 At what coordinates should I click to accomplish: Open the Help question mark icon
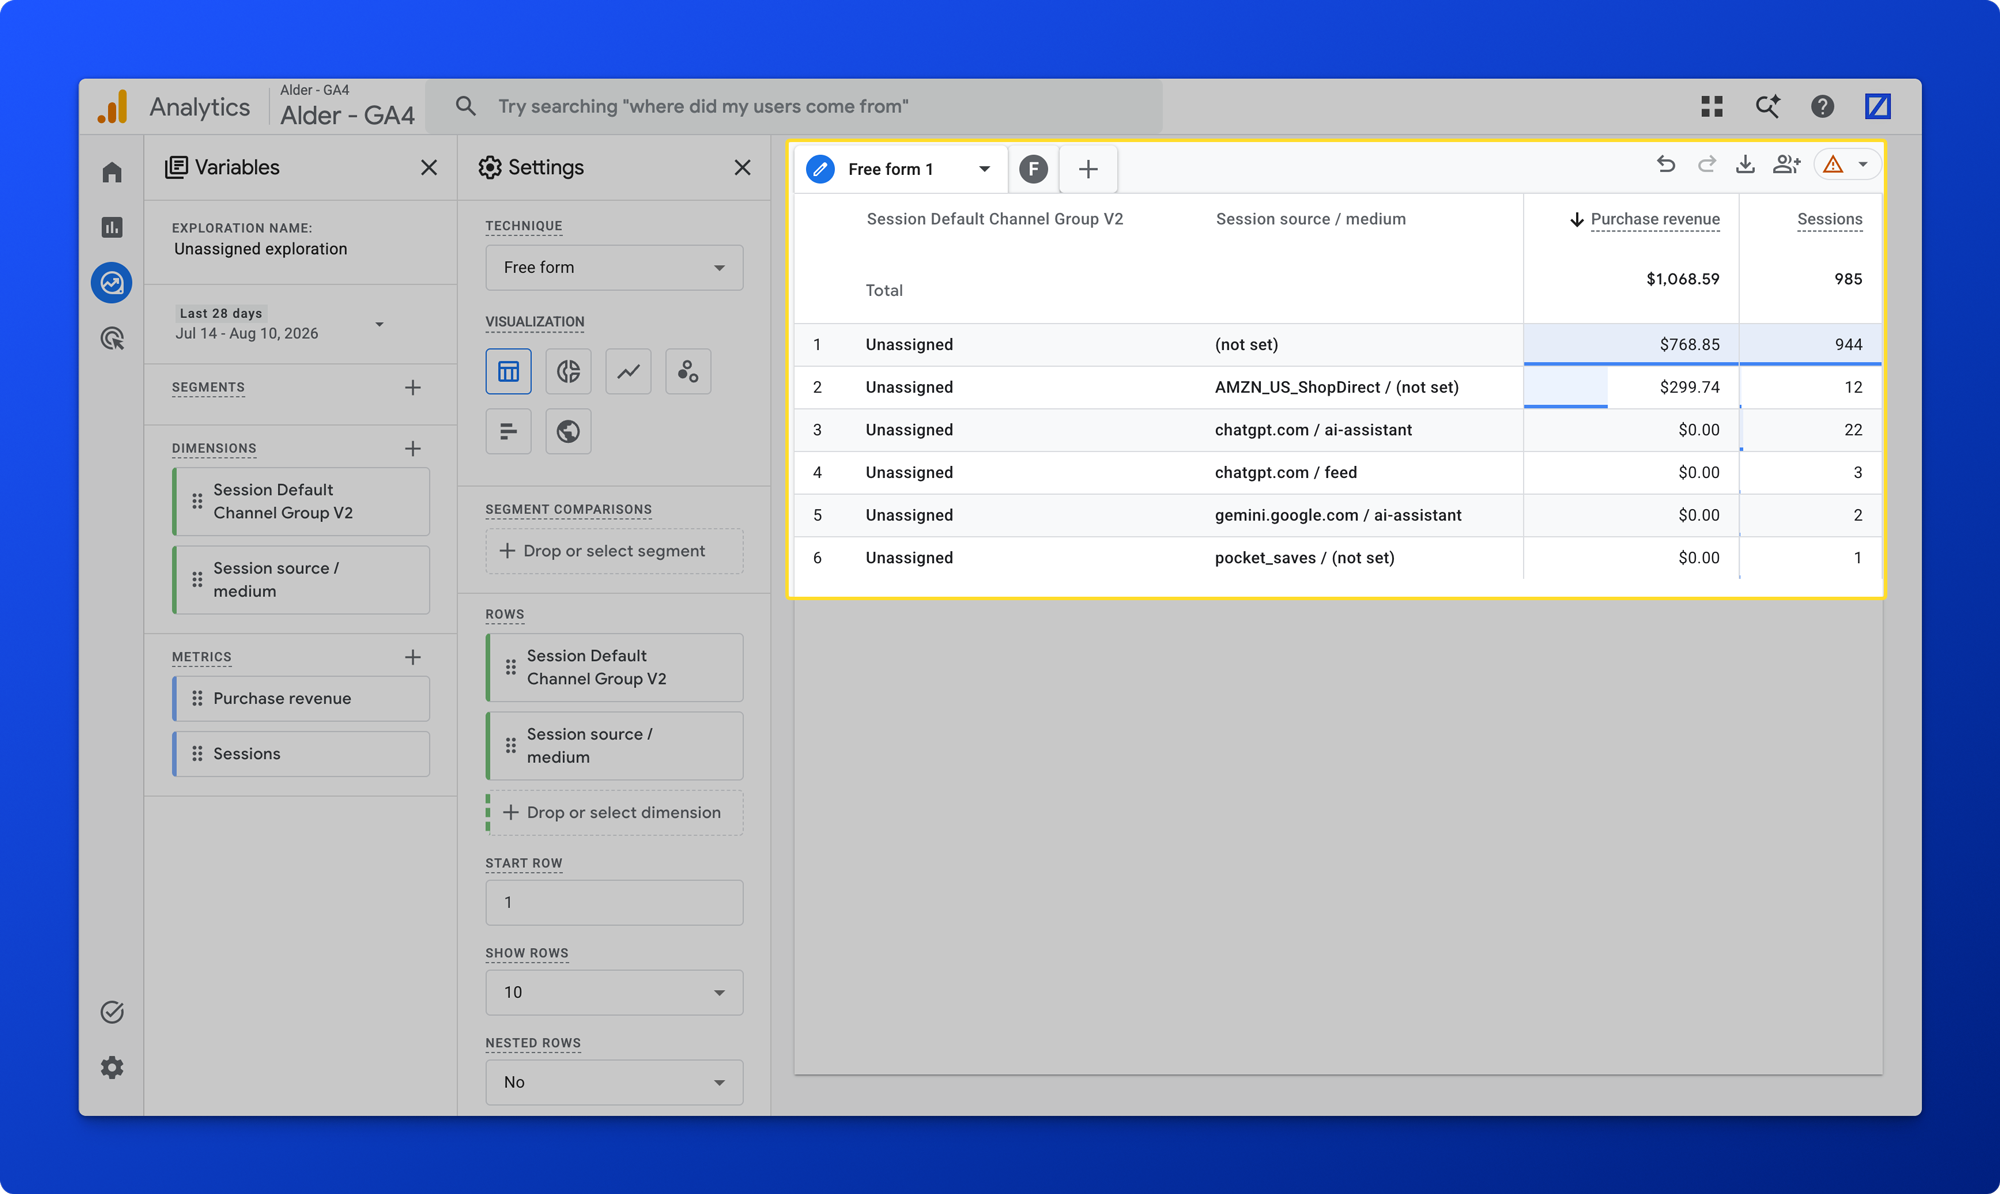(x=1822, y=106)
